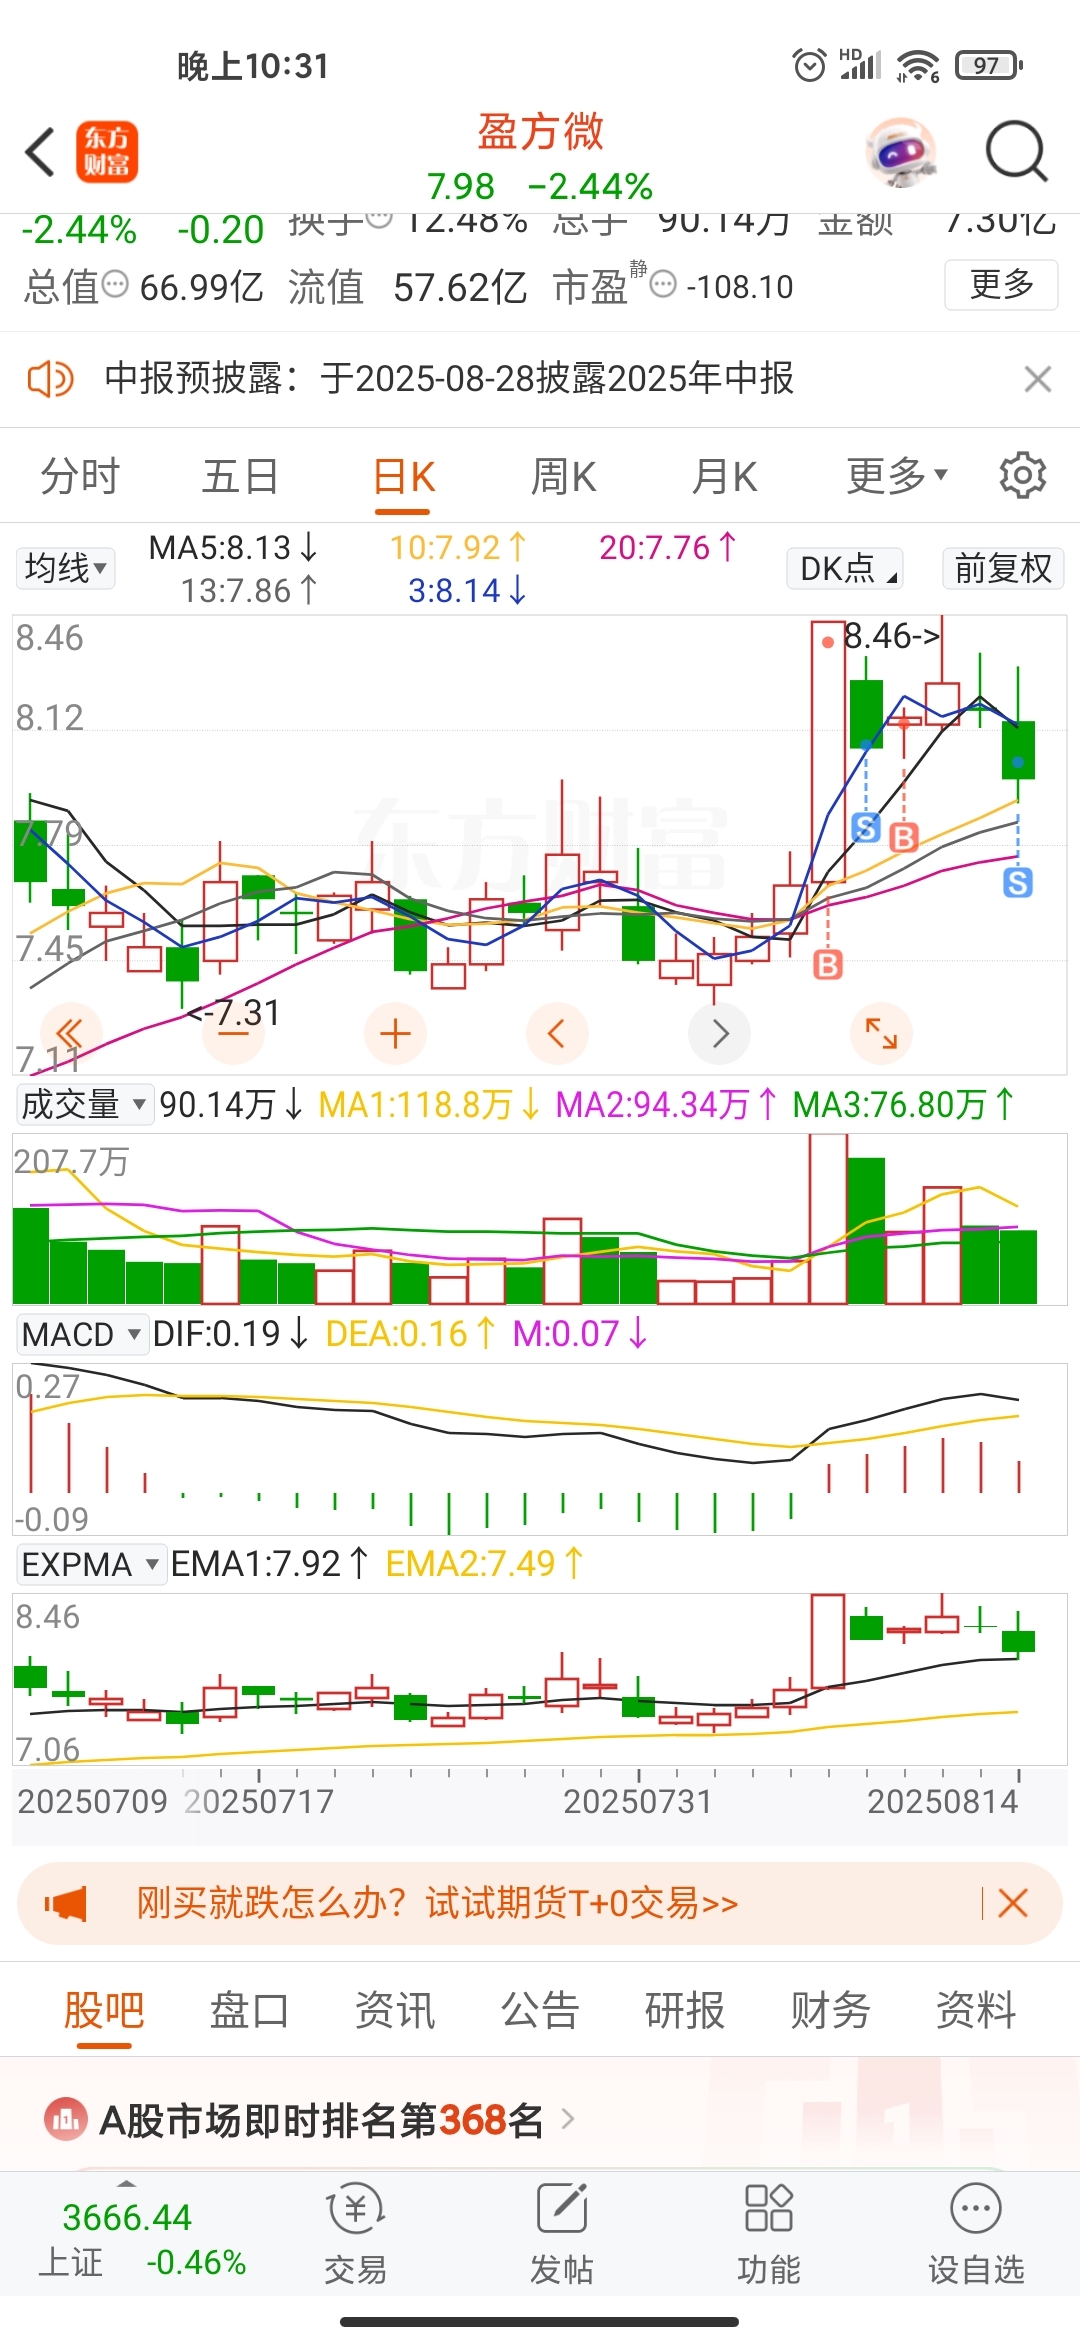
Task: Tap the 7.31 low price label
Action: (234, 1013)
